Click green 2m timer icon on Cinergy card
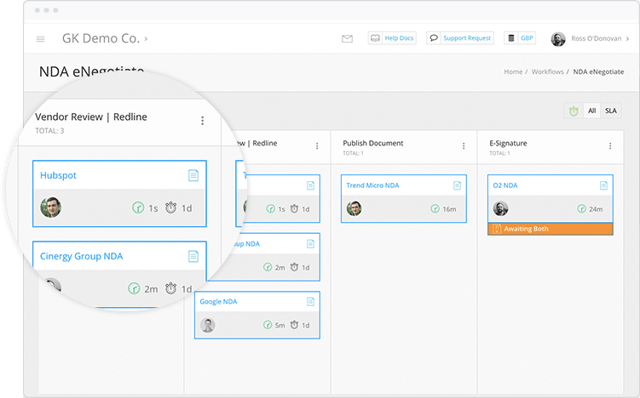 [134, 289]
